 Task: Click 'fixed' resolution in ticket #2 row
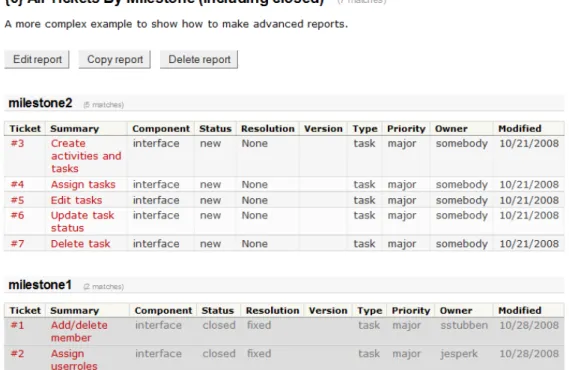tap(259, 353)
